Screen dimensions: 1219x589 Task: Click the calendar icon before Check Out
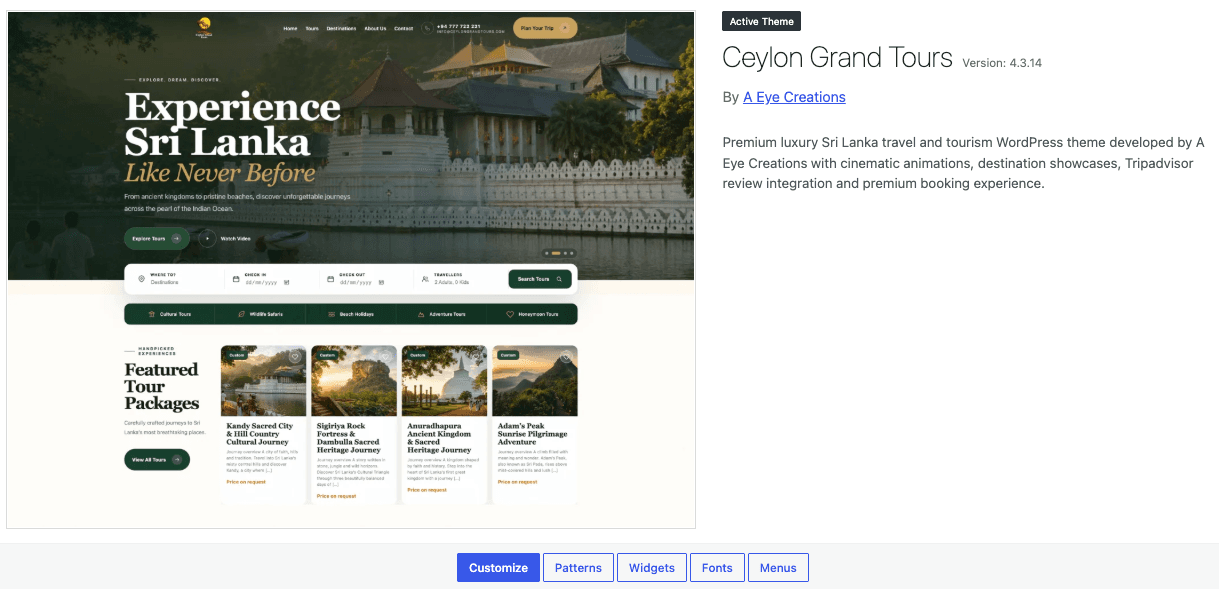pos(331,279)
